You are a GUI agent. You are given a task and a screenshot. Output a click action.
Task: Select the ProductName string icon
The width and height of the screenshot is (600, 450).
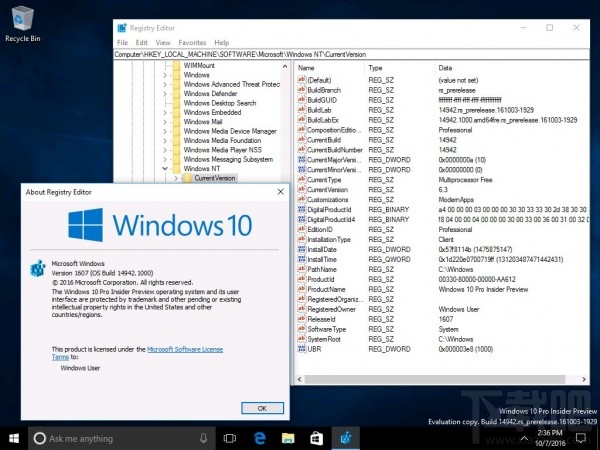click(302, 289)
